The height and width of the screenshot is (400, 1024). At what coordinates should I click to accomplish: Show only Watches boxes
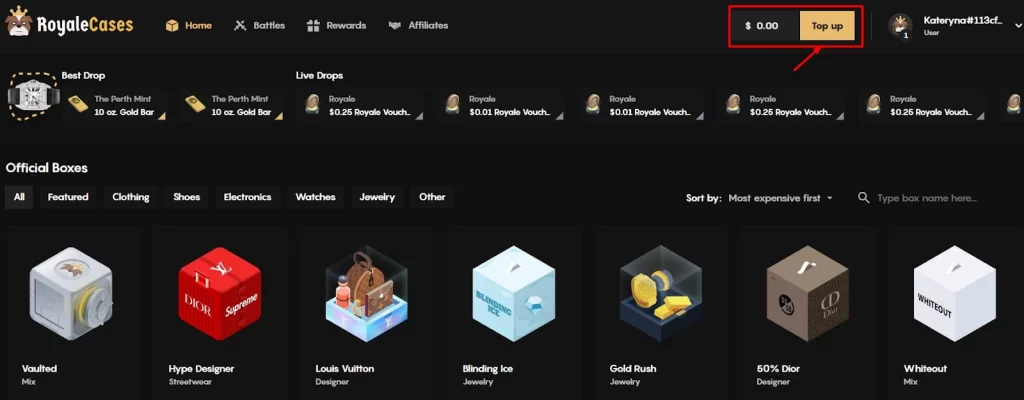pos(315,197)
